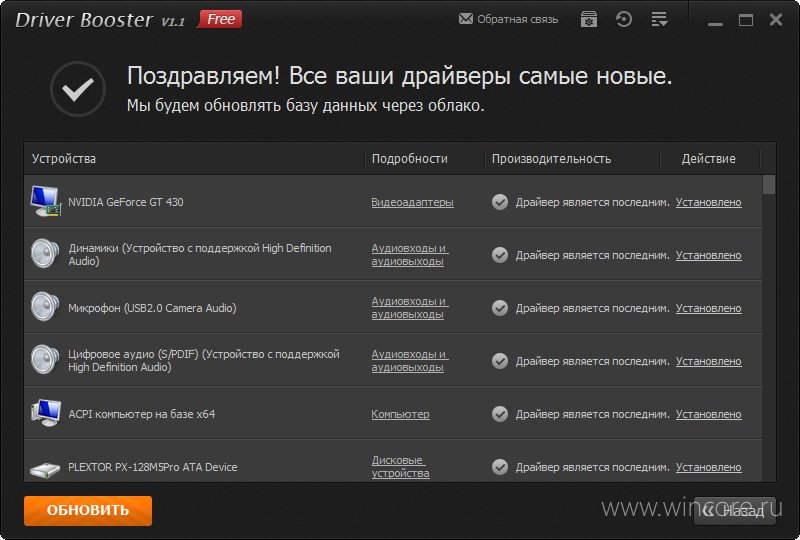Screen dimensions: 800x540
Task: Click the Обратная связь link
Action: click(x=517, y=19)
